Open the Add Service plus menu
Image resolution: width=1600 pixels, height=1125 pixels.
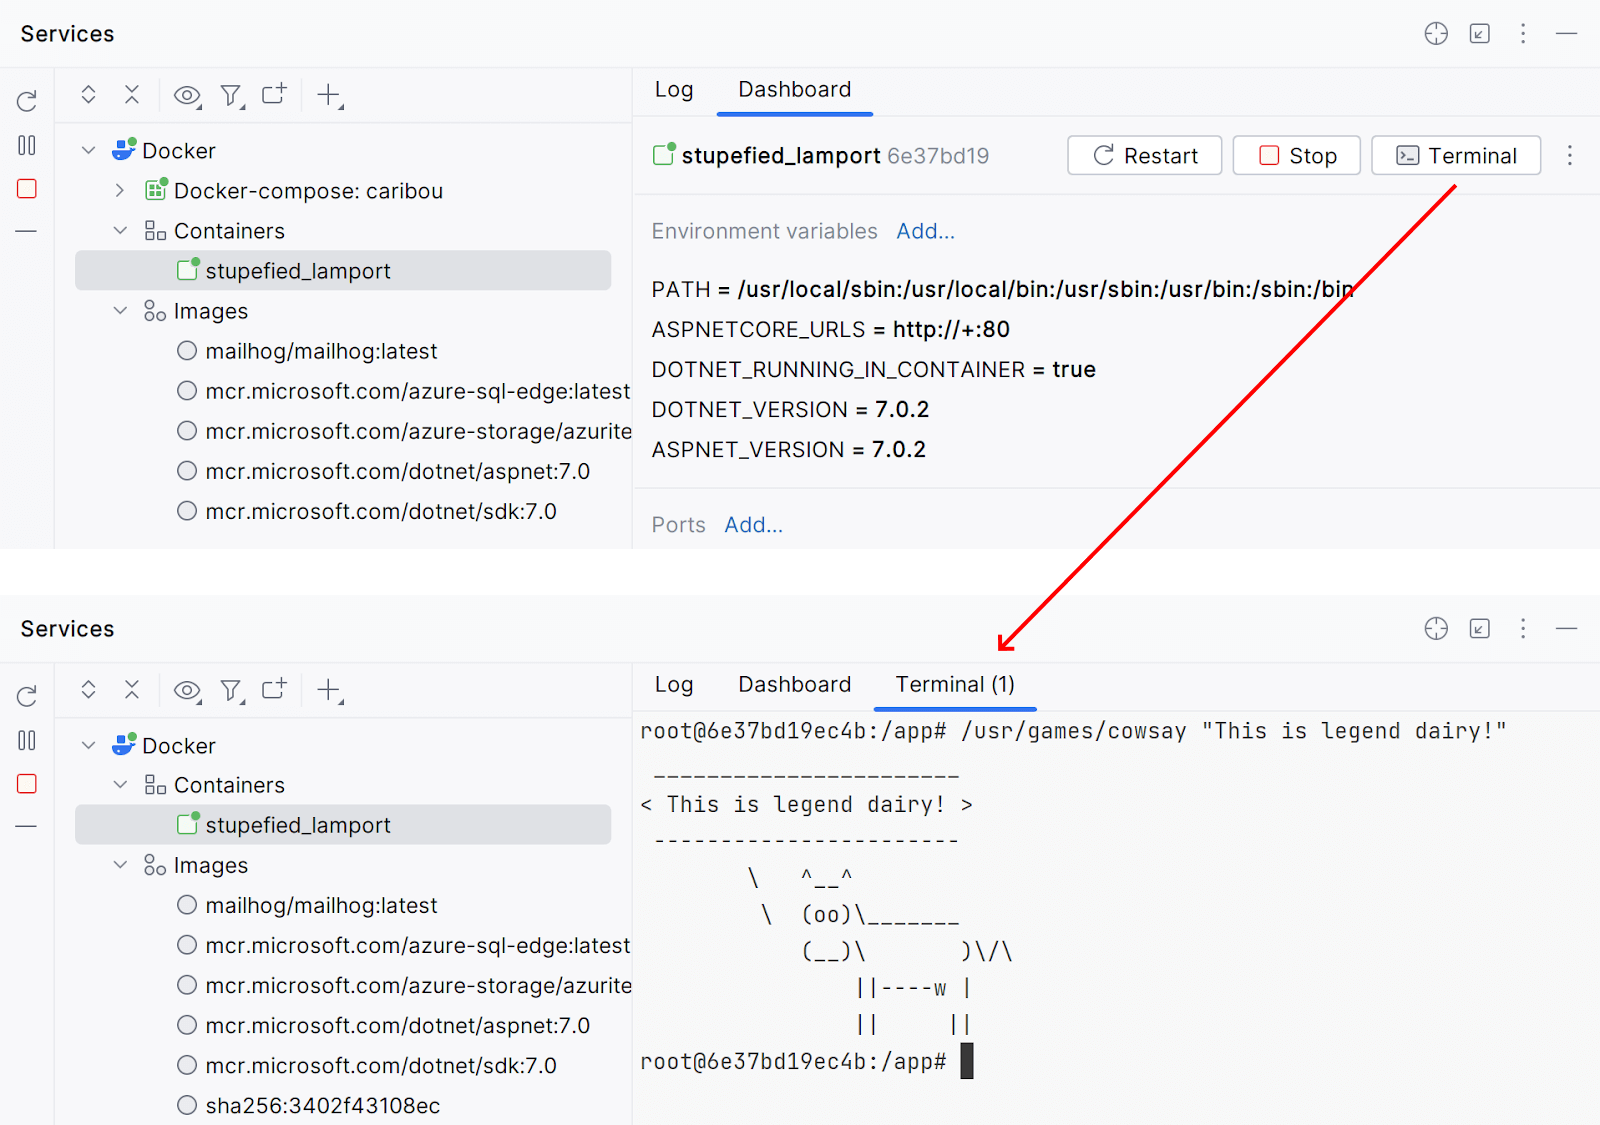point(327,95)
